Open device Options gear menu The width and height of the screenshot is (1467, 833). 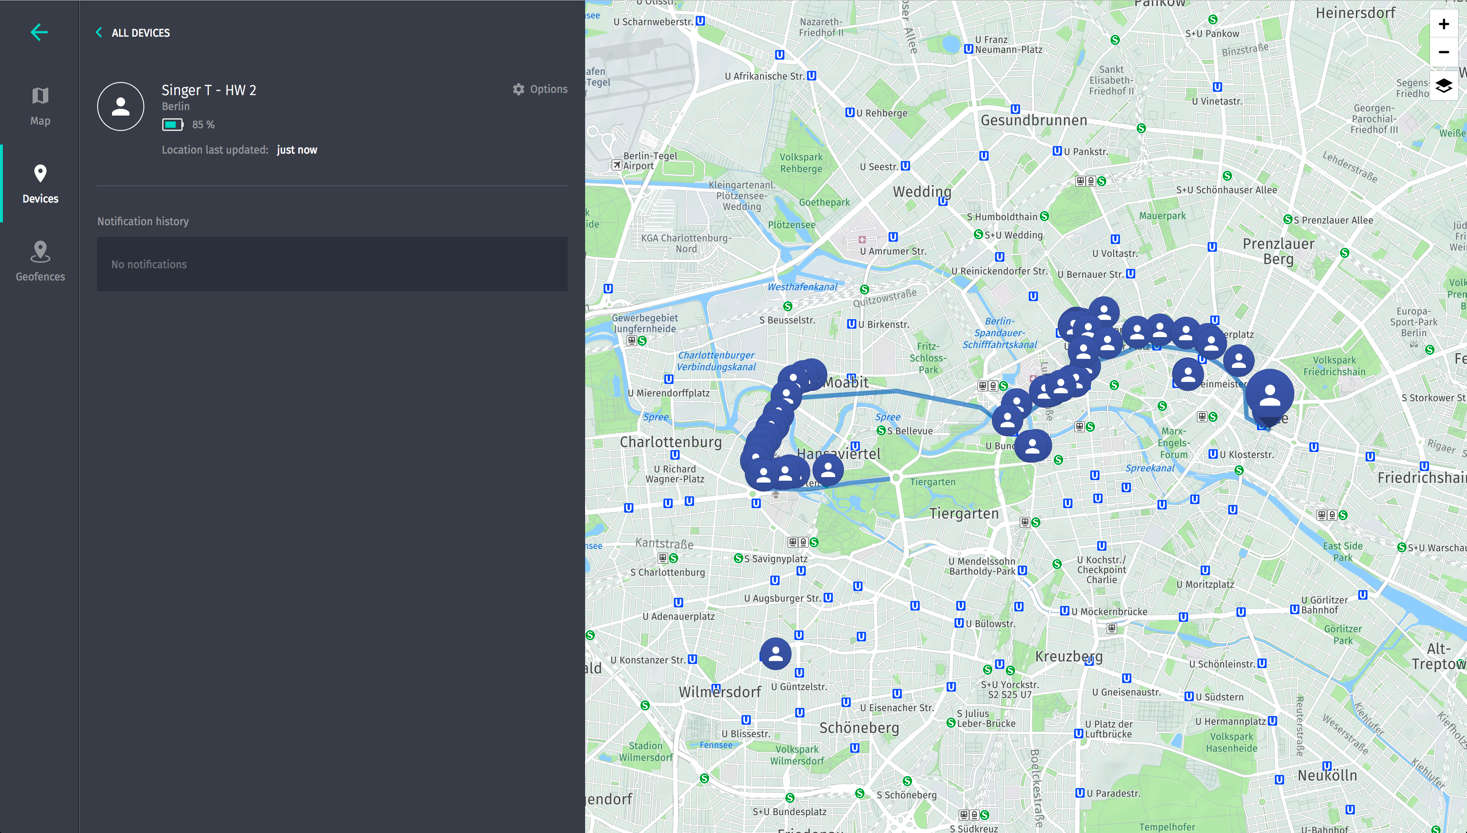pyautogui.click(x=540, y=89)
